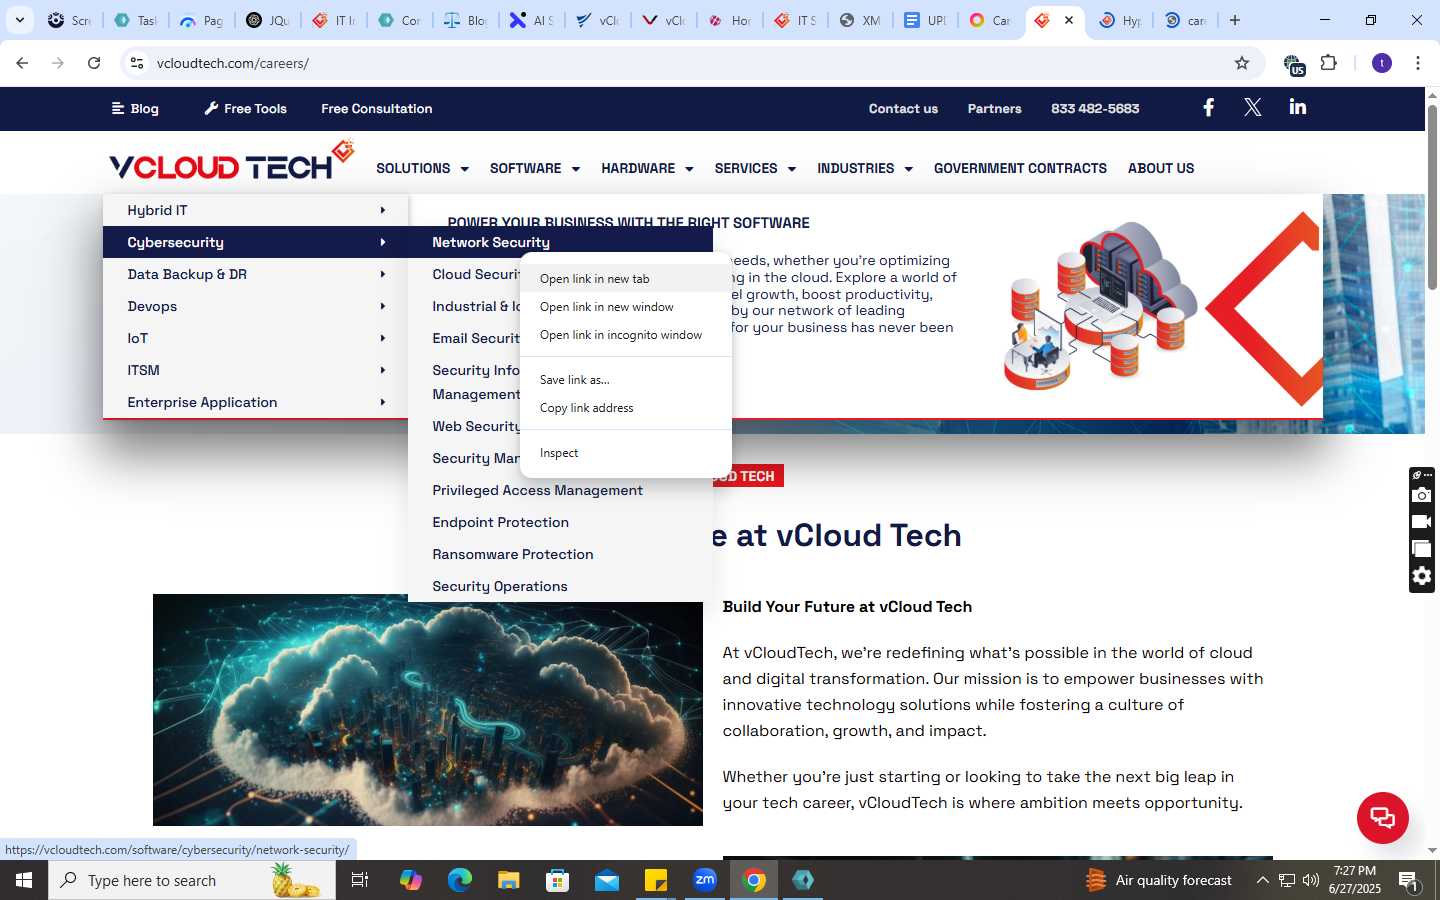
Task: Open the Facebook icon link
Action: 1208,108
